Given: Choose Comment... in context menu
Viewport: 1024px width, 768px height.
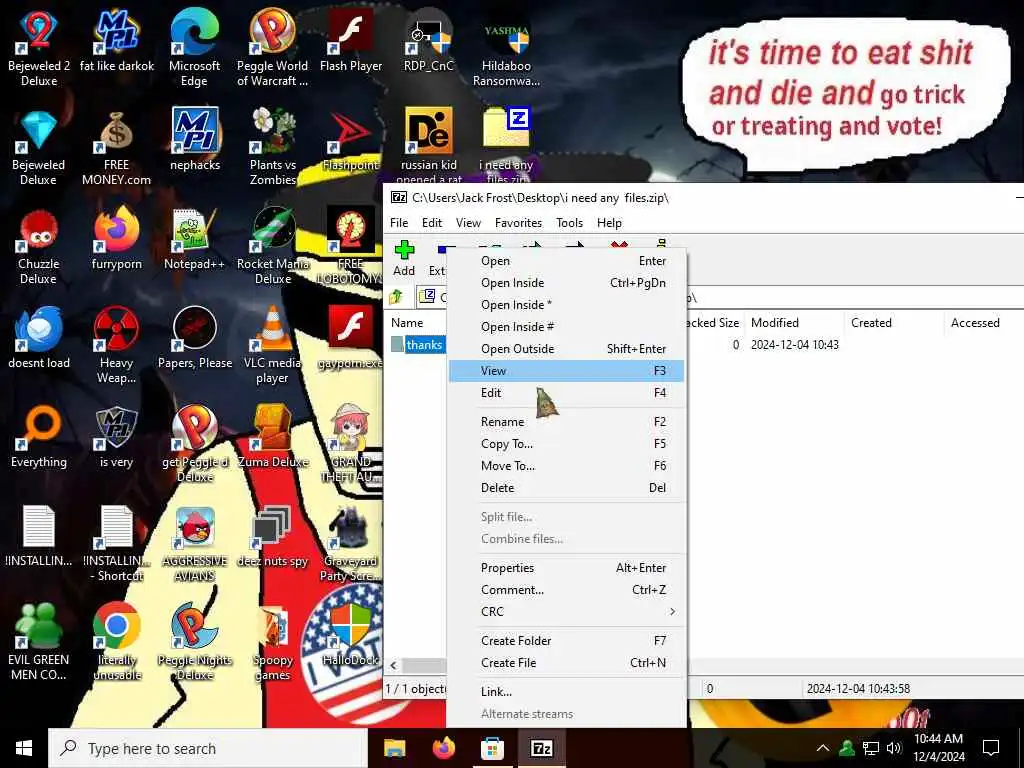Looking at the screenshot, I should coord(566,590).
